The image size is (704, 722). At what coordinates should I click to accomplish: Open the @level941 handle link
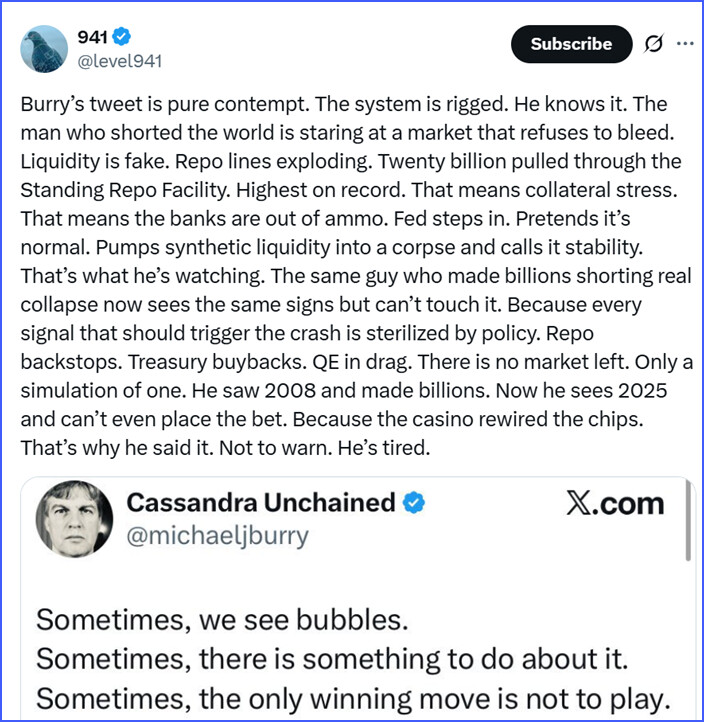(x=120, y=61)
